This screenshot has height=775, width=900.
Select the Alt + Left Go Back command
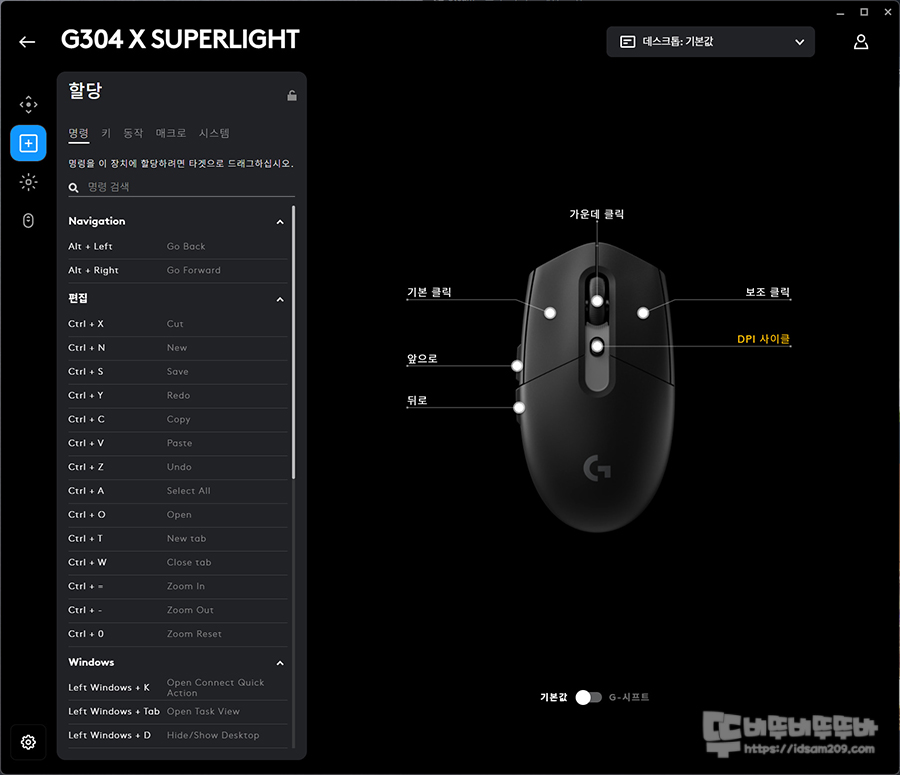177,246
